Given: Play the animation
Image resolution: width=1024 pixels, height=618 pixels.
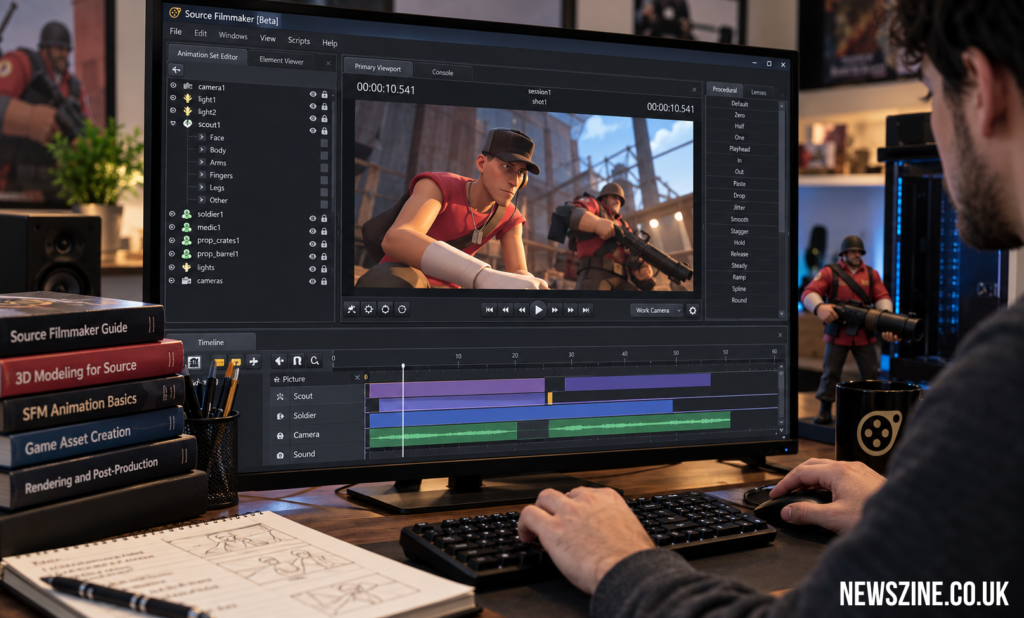Looking at the screenshot, I should click(538, 310).
